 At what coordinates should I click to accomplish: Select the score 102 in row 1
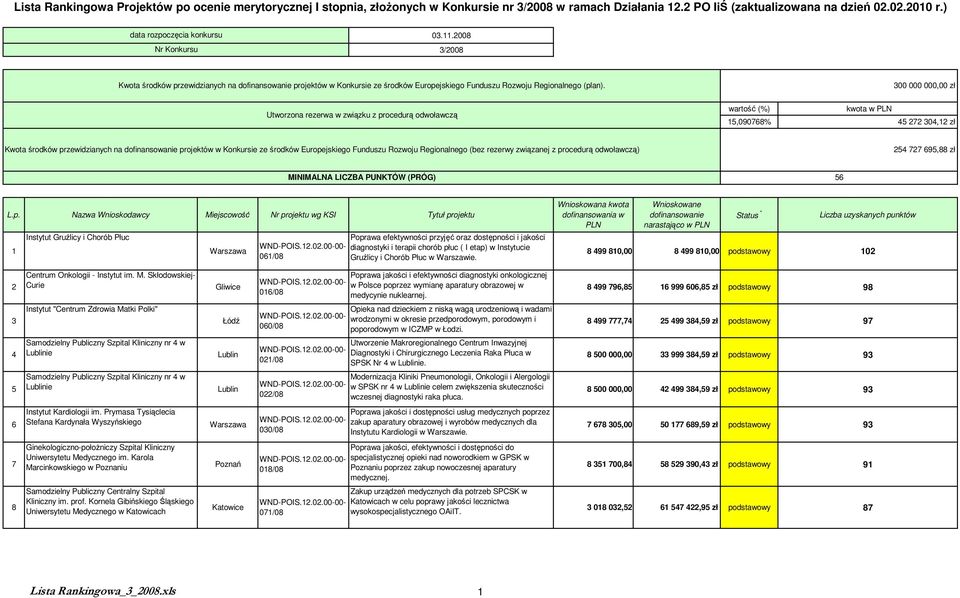coord(868,251)
